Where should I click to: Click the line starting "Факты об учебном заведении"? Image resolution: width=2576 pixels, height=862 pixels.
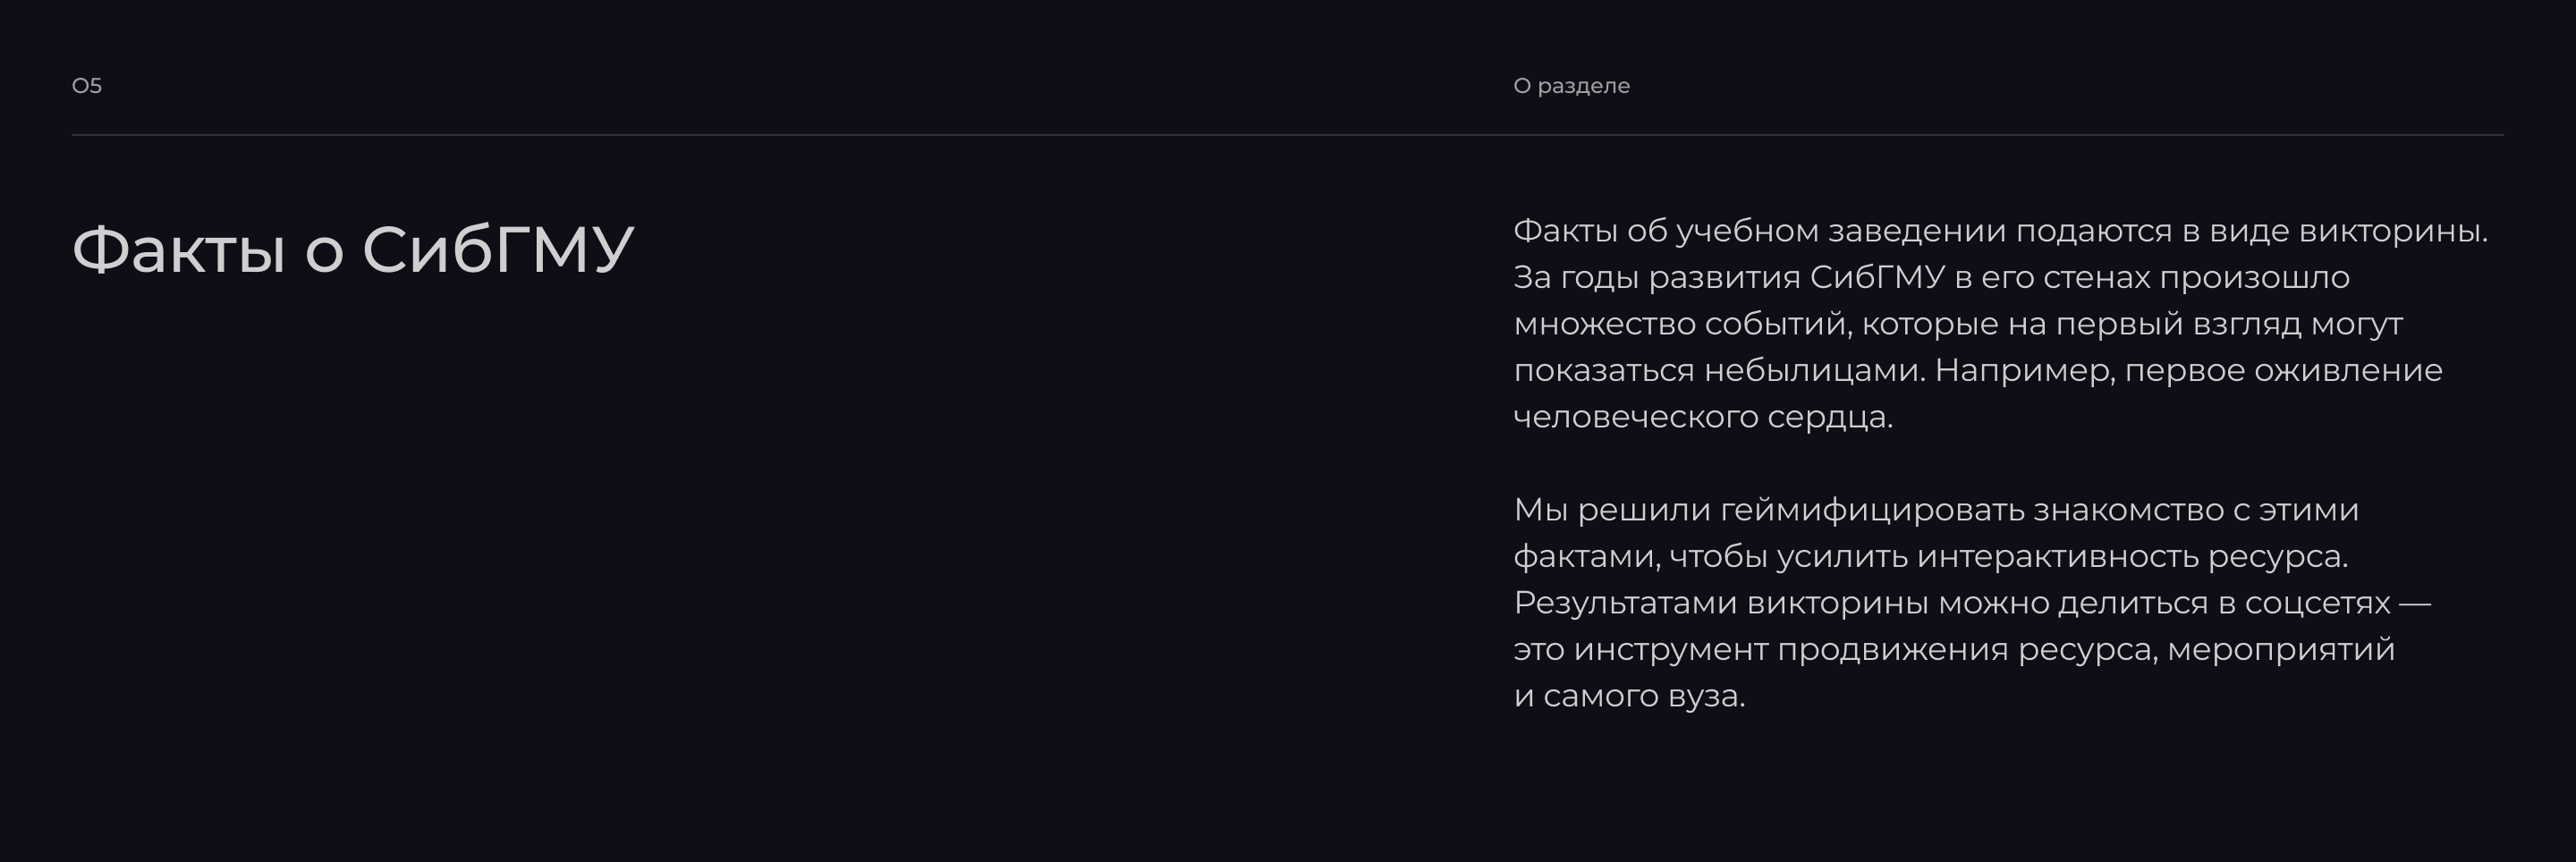pyautogui.click(x=2000, y=231)
